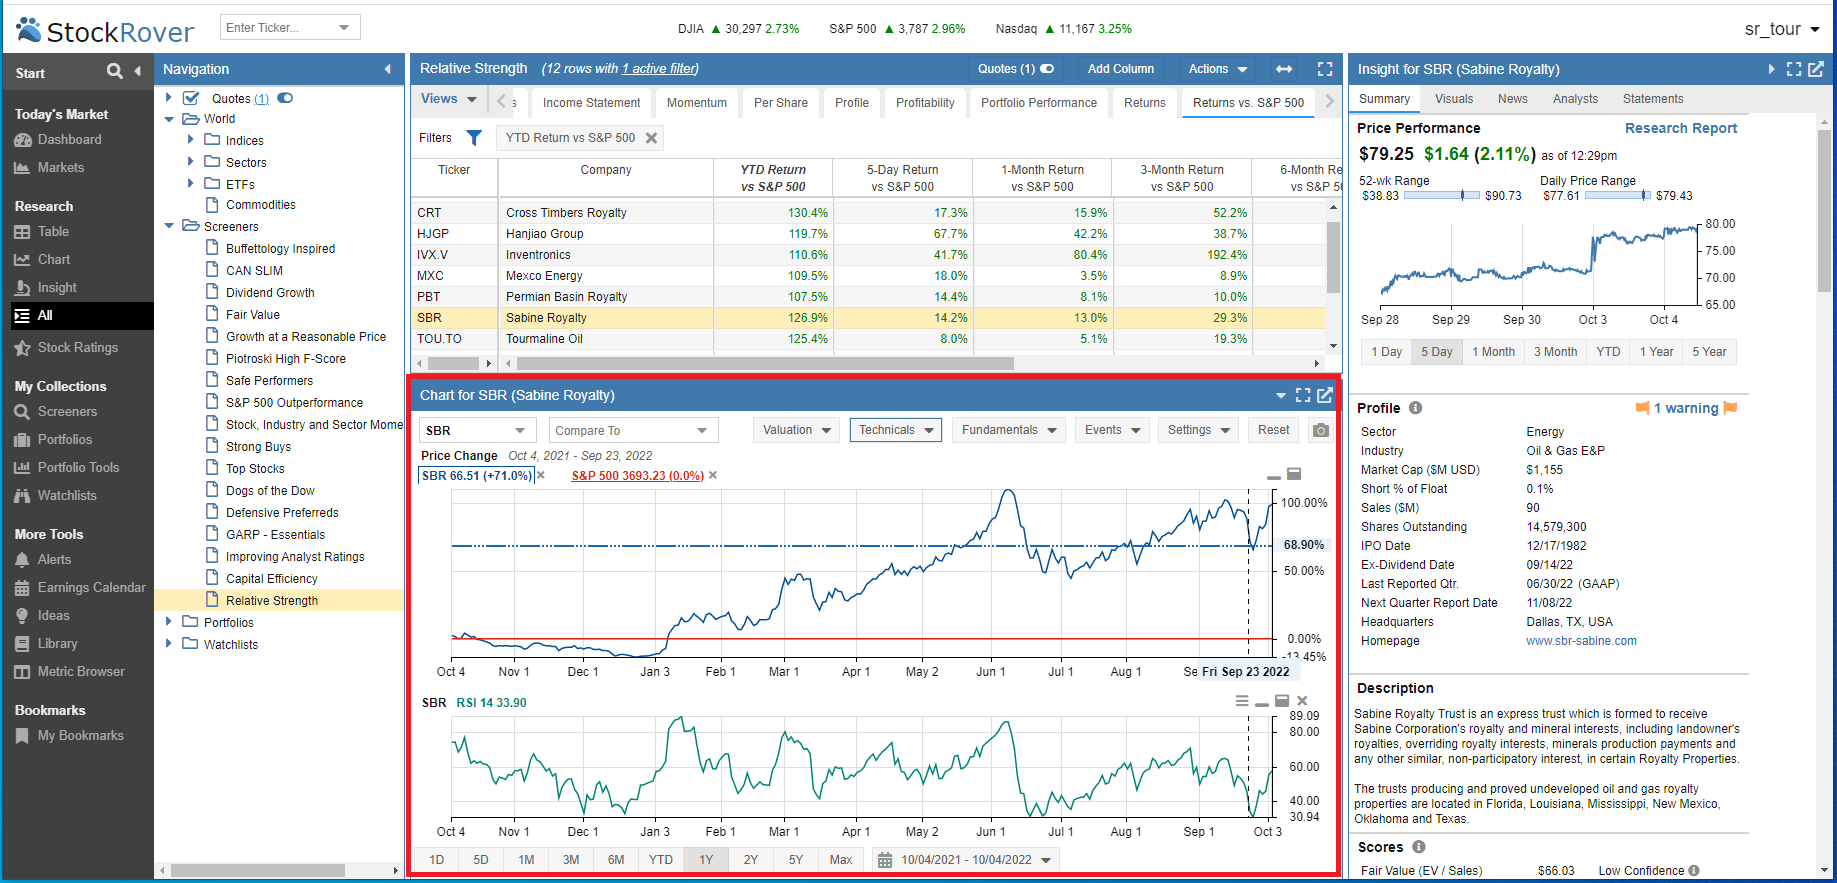The width and height of the screenshot is (1837, 883).
Task: Open Visuals tab in Insight panel
Action: point(1454,99)
